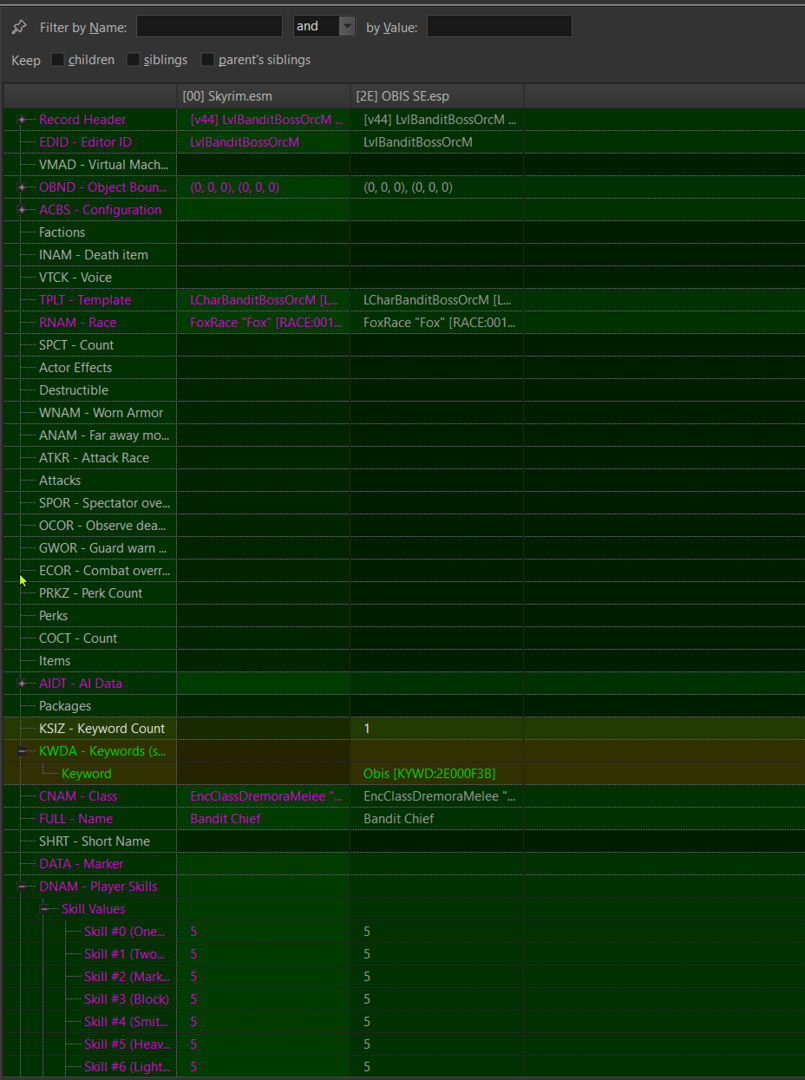Screen dimensions: 805x1080
Task: Click the pin icon beside Filter by Name
Action: (x=19, y=27)
